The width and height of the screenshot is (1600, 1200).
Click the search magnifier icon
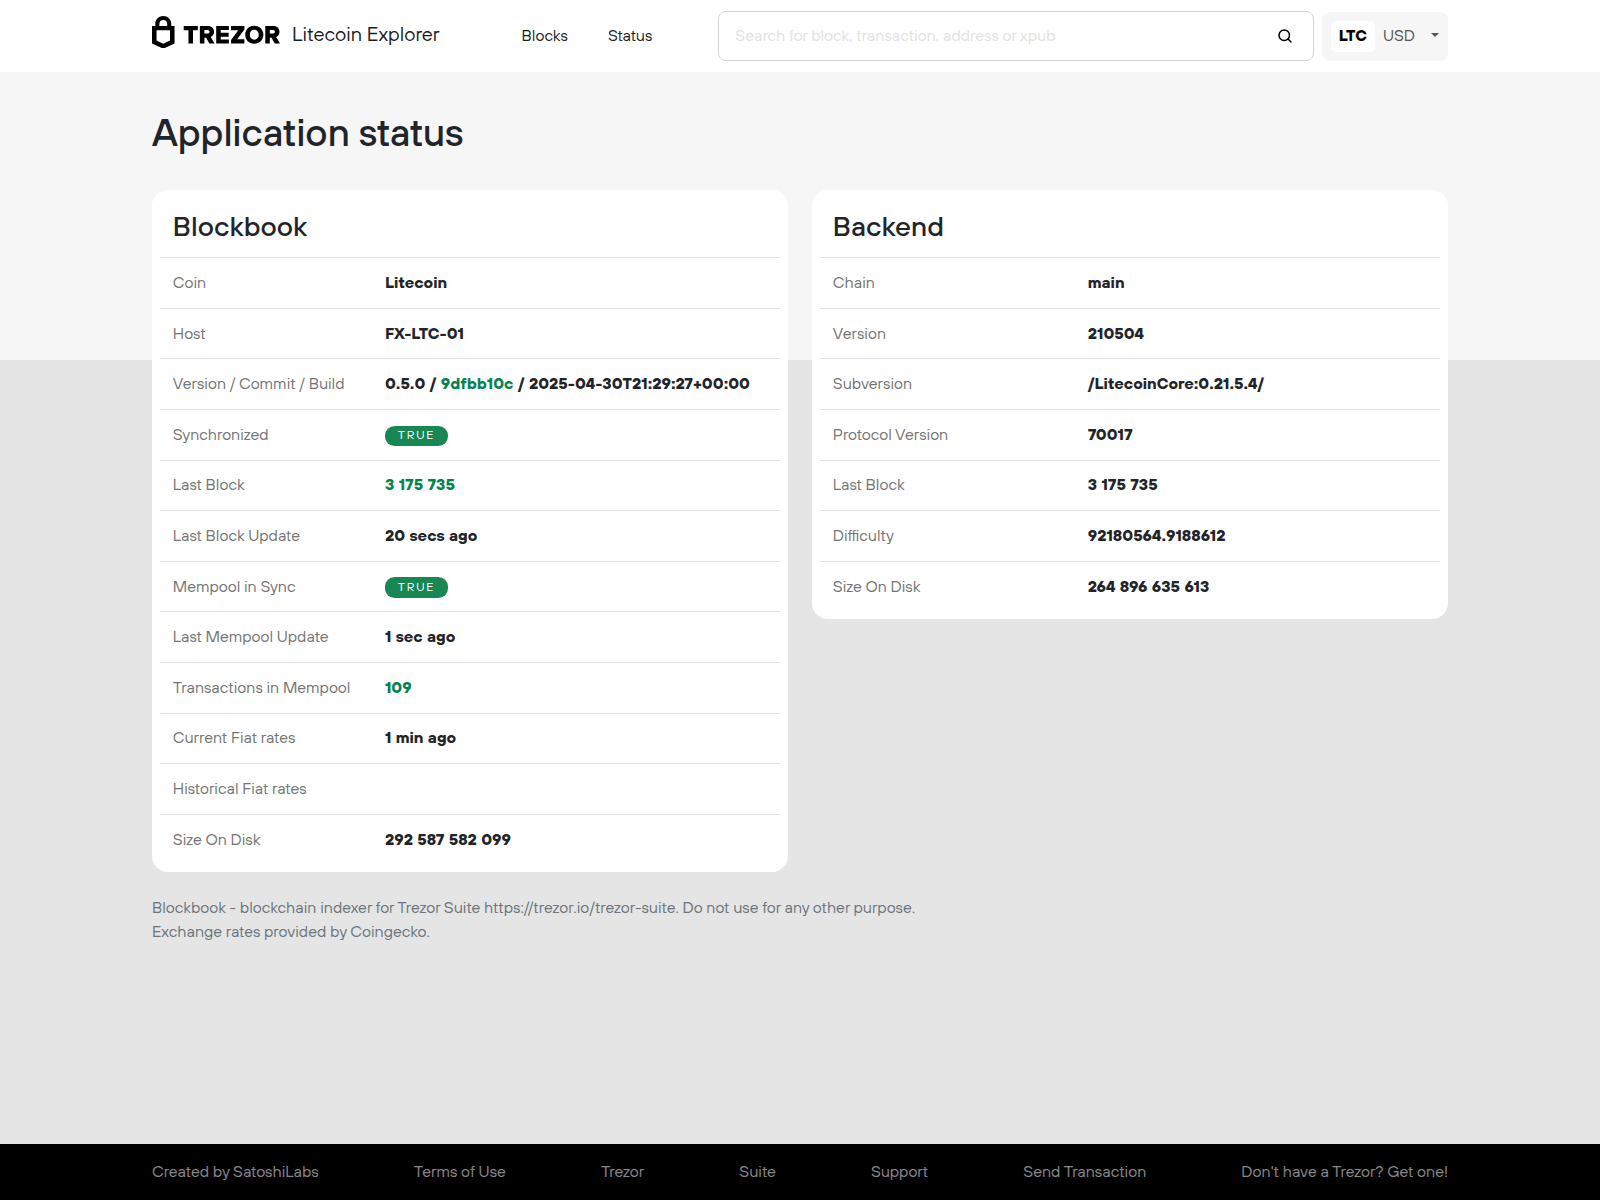click(x=1285, y=36)
